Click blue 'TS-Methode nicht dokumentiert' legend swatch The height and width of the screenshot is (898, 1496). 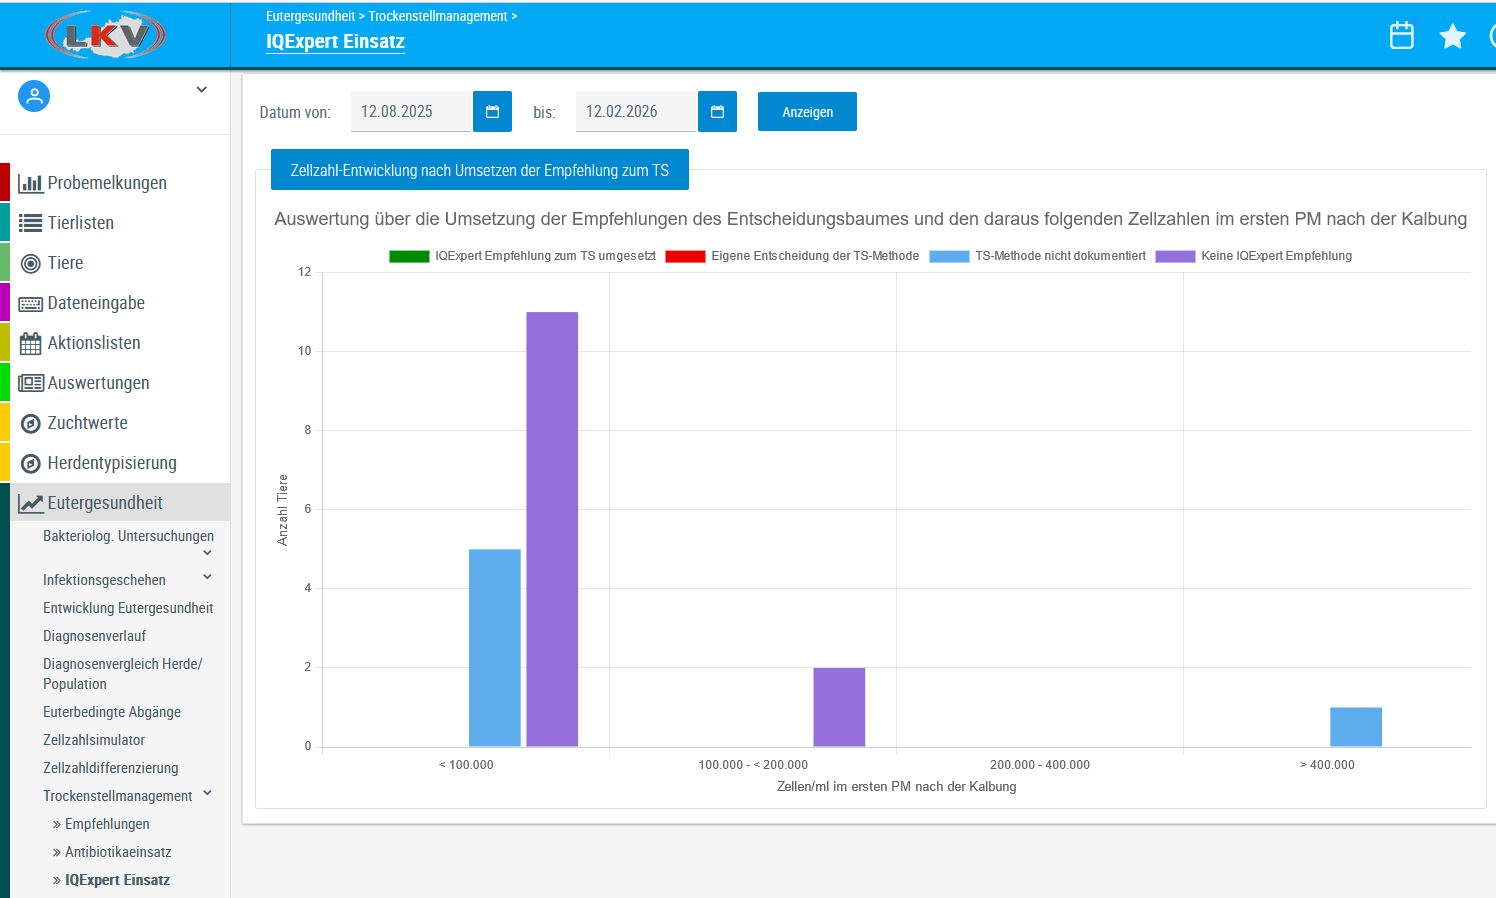949,256
